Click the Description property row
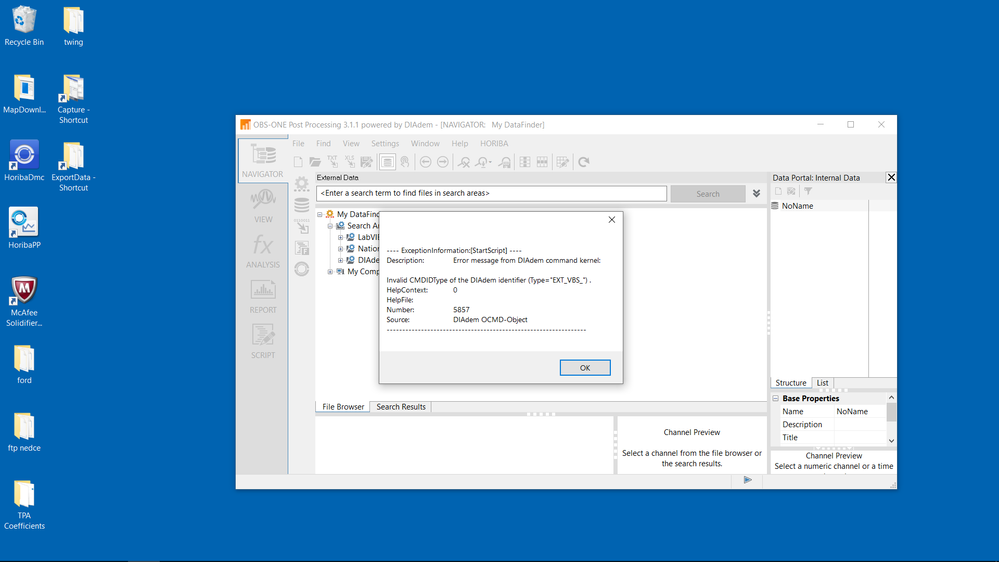The image size is (999, 562). click(833, 424)
